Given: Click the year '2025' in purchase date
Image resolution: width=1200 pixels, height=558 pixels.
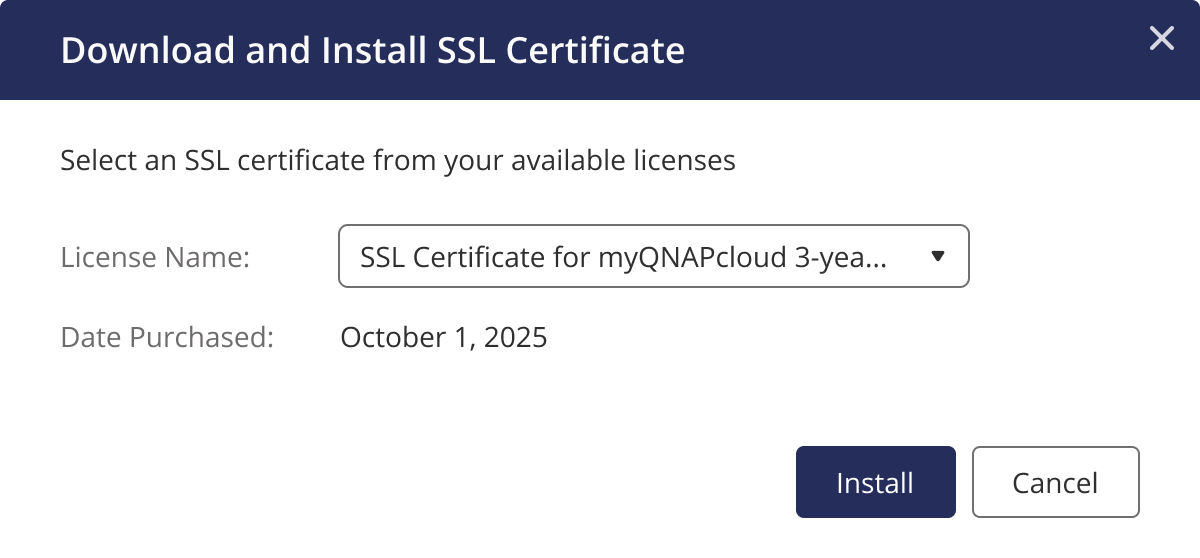Looking at the screenshot, I should [515, 337].
